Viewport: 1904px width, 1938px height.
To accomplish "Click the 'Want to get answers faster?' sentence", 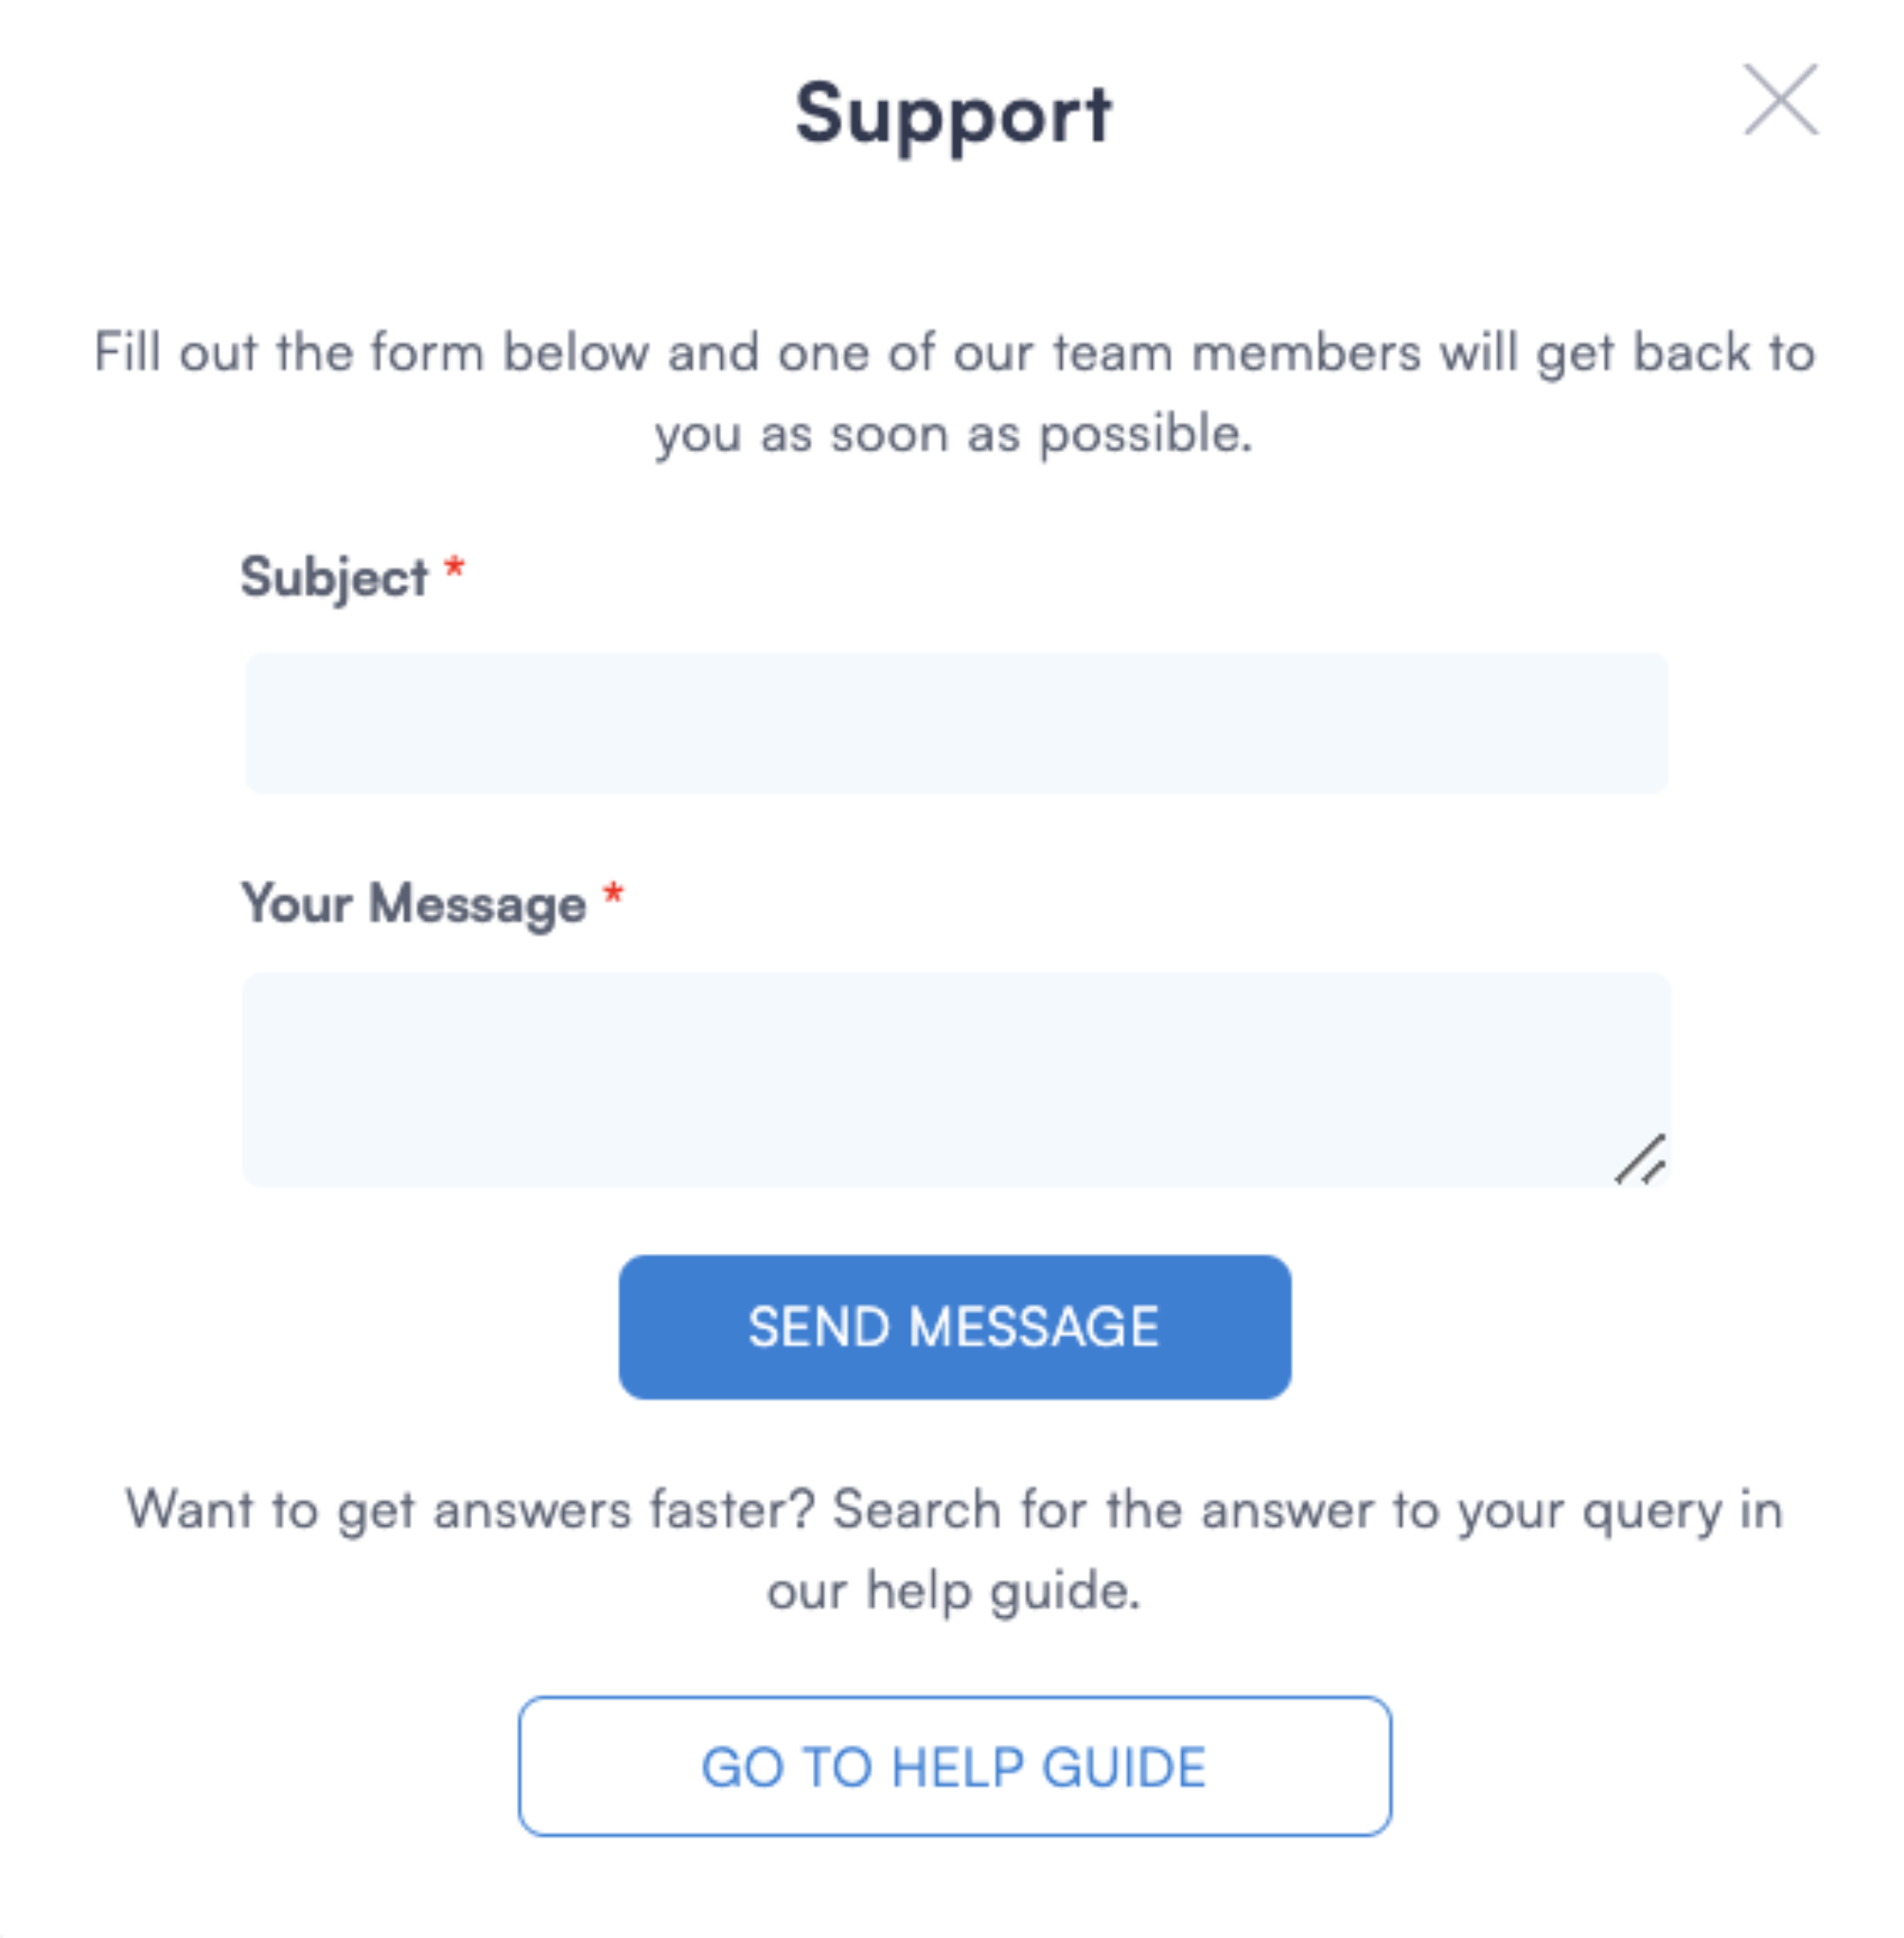I will (x=470, y=1510).
